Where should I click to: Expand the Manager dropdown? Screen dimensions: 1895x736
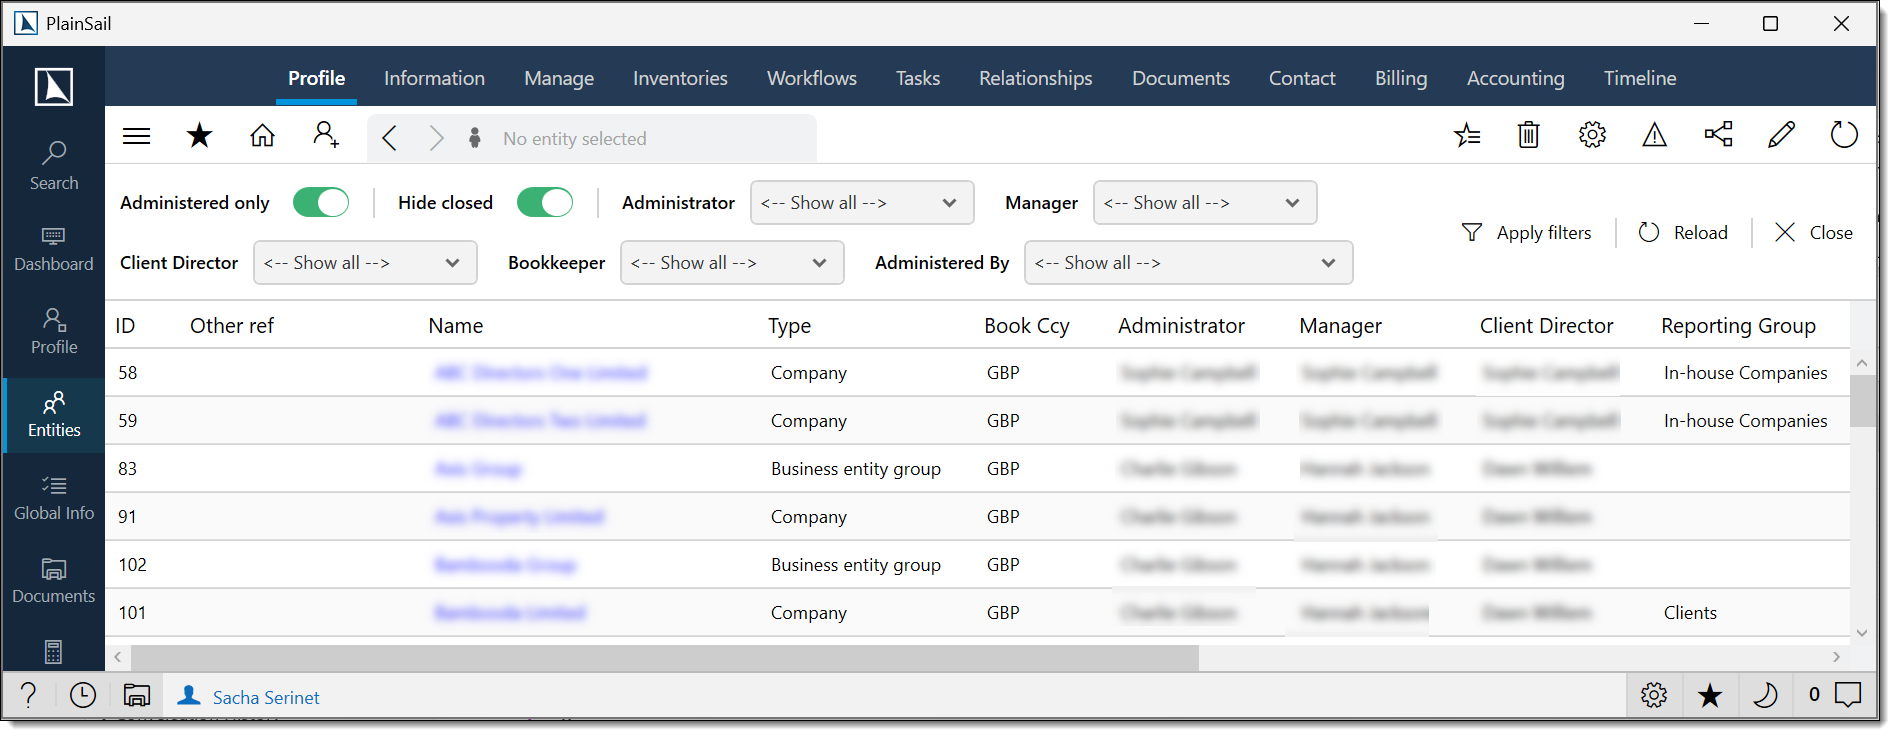coord(1205,203)
